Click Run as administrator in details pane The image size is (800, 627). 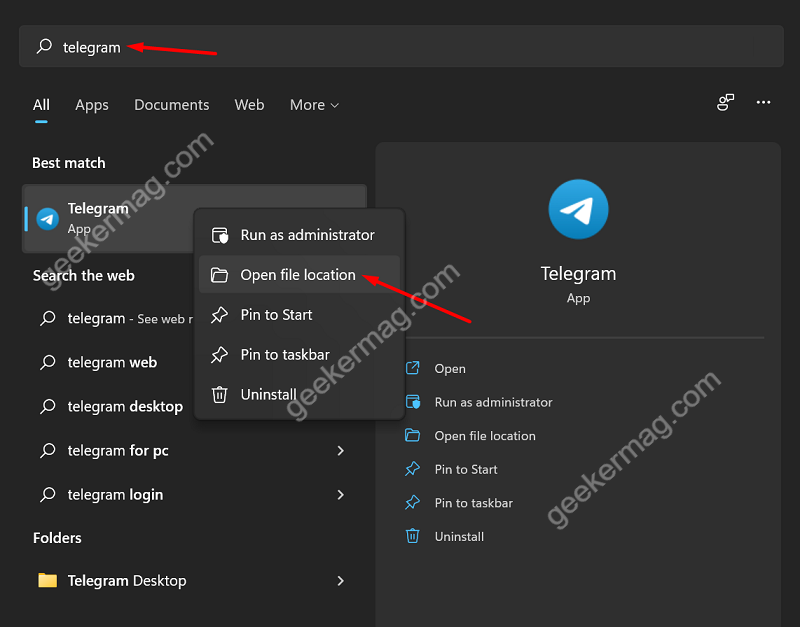tap(493, 402)
